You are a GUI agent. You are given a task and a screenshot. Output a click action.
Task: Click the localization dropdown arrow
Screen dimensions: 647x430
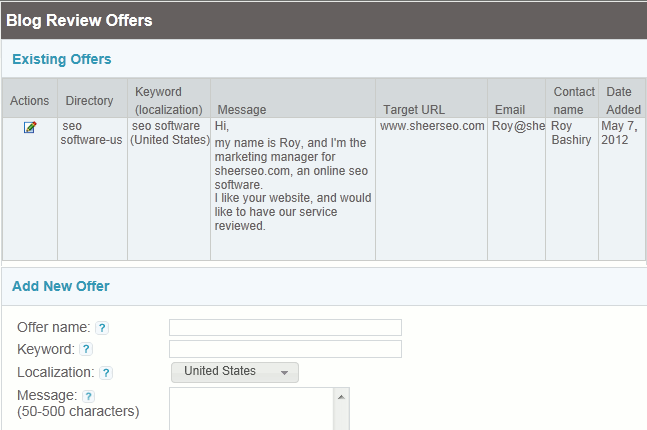click(284, 373)
